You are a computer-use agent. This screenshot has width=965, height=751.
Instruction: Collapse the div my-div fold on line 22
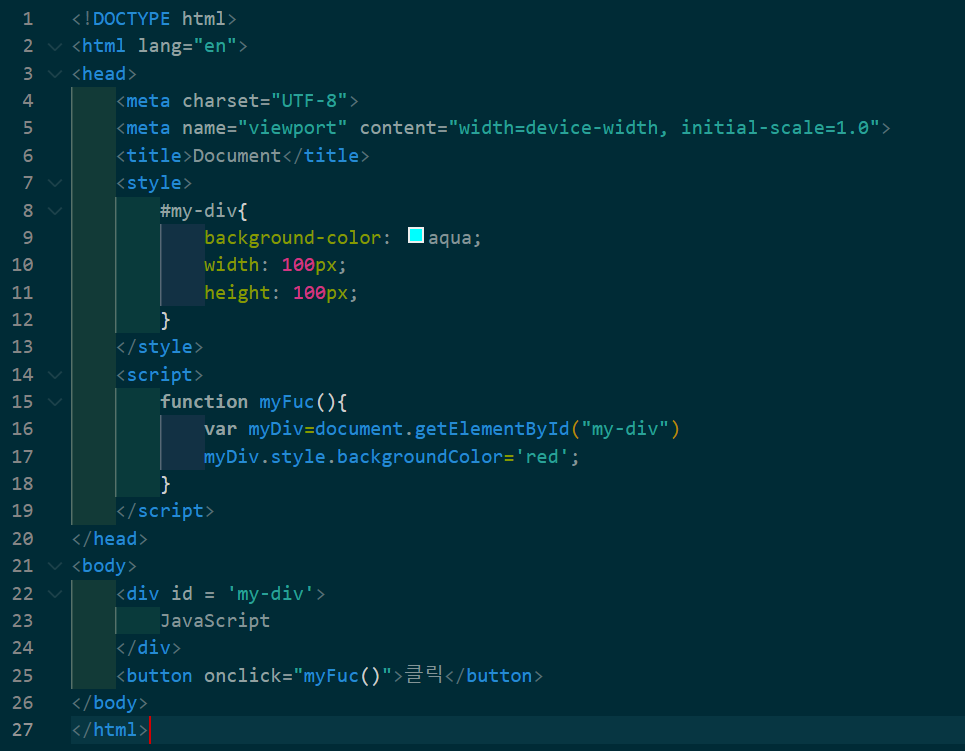click(x=55, y=593)
